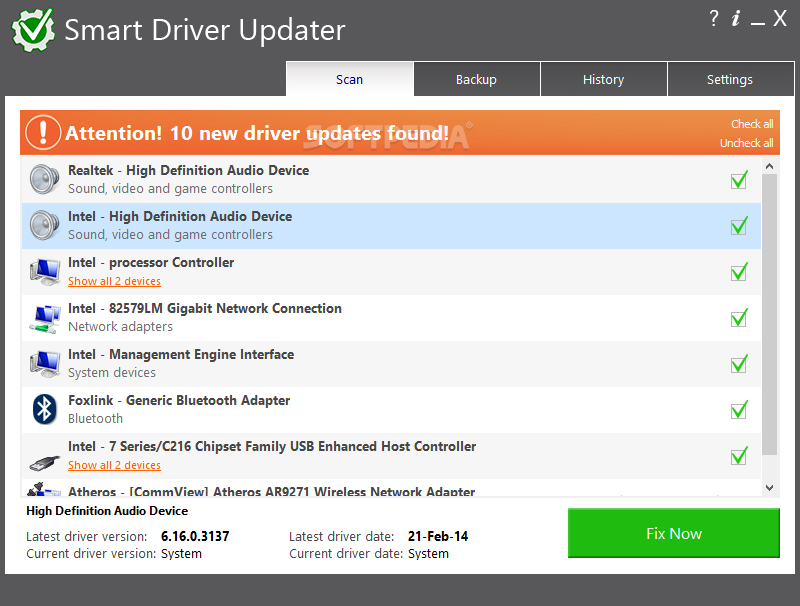Screen dimensions: 800x606
Task: Uncheck Intel High Definition Audio Device
Action: pos(739,225)
